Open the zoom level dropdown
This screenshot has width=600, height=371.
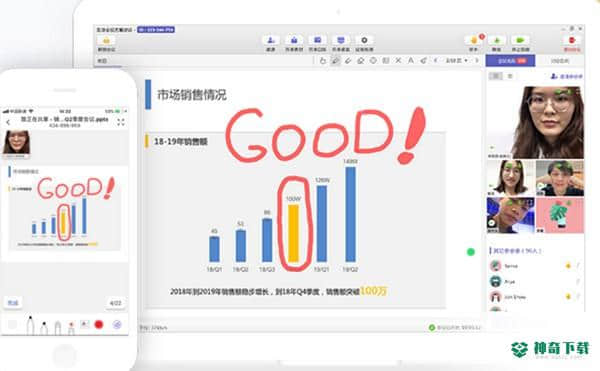(457, 60)
